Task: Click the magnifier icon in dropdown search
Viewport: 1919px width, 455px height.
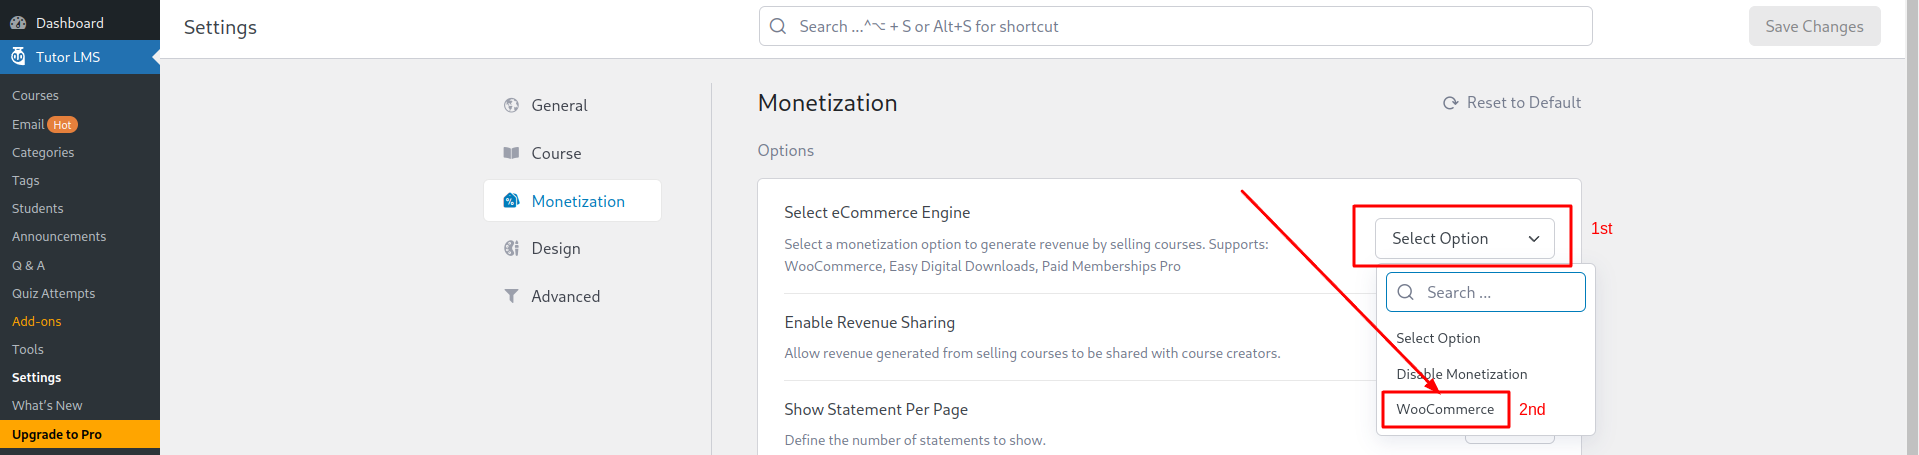Action: coord(1406,292)
